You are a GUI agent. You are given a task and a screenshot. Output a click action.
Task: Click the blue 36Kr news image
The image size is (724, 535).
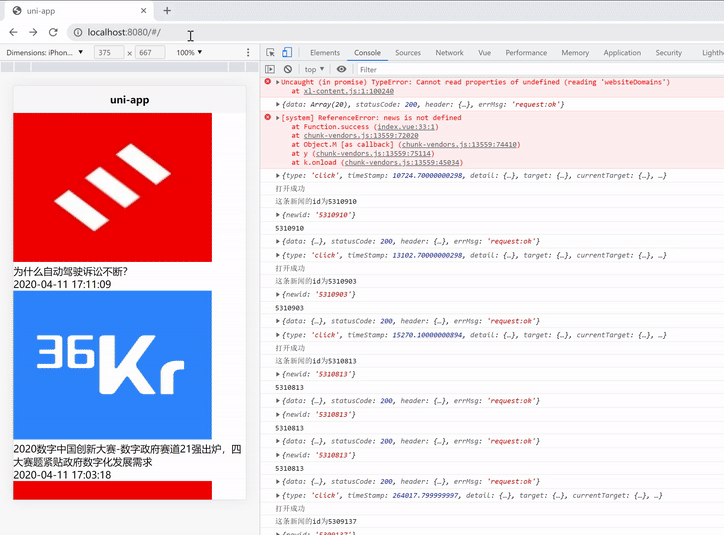tap(112, 365)
